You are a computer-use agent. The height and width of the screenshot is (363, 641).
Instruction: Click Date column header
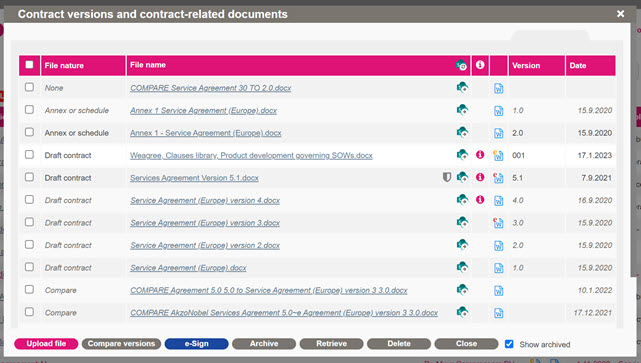pos(590,65)
